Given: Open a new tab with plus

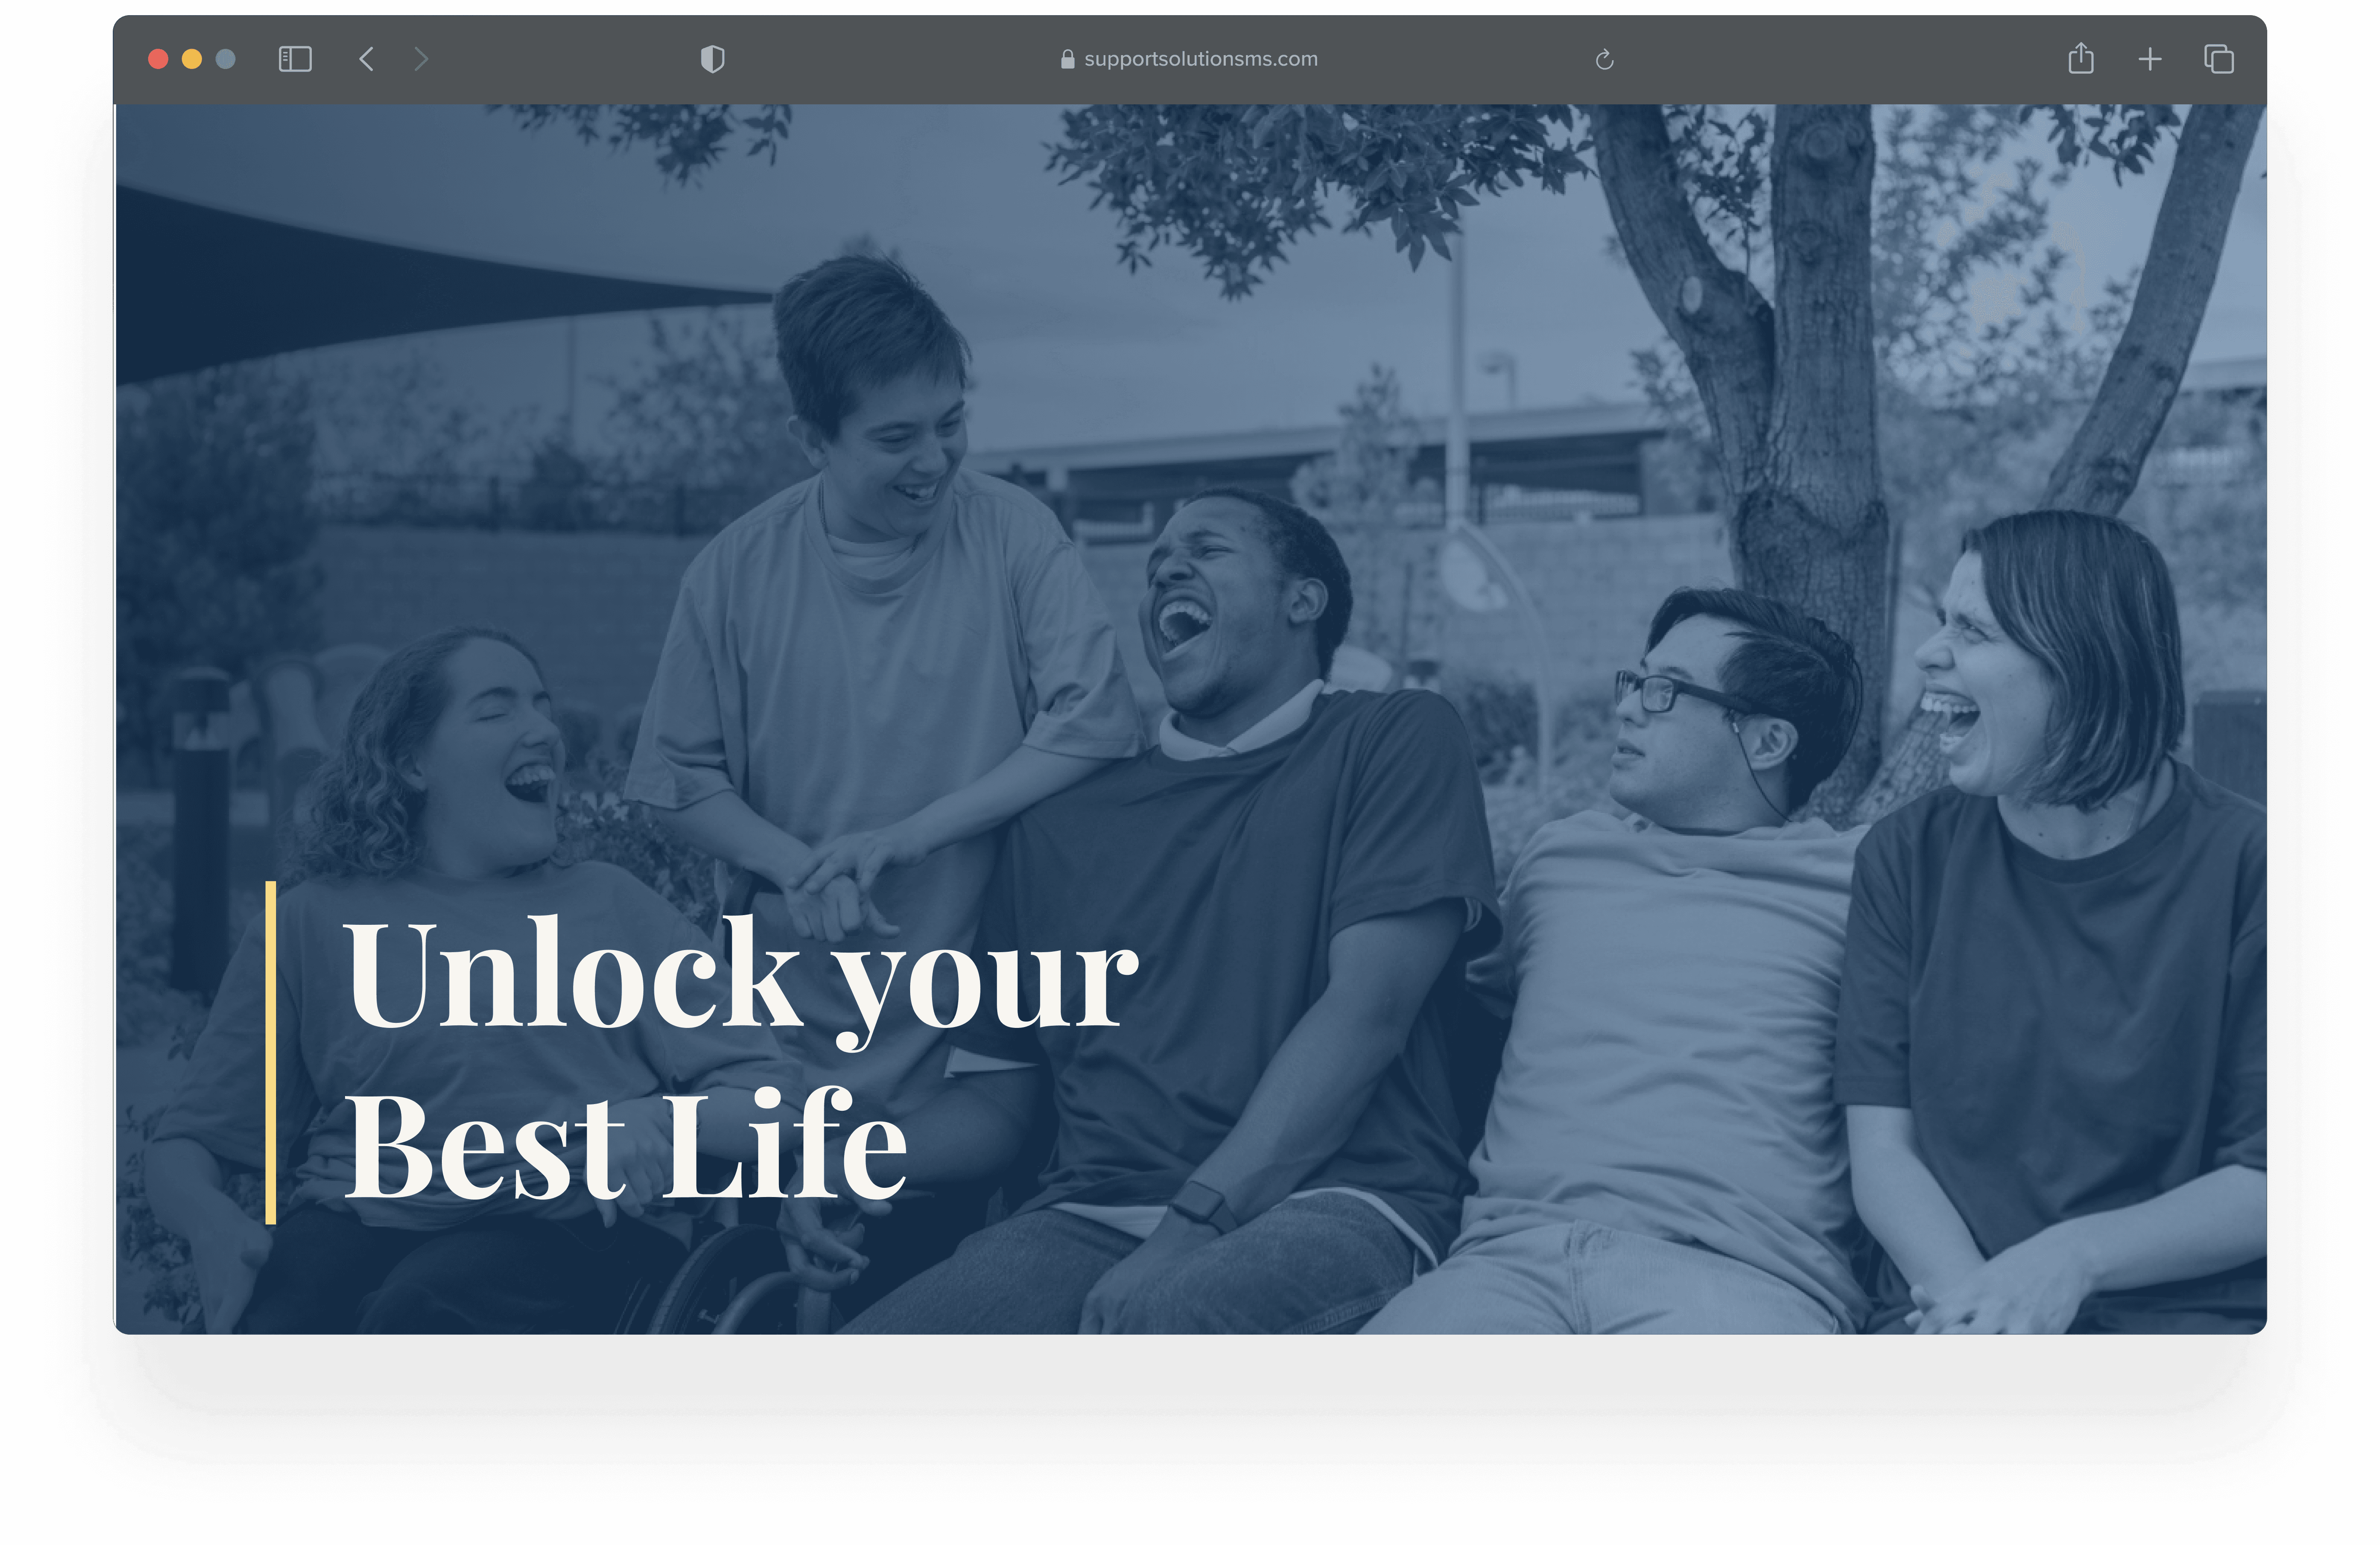Looking at the screenshot, I should pyautogui.click(x=2149, y=59).
